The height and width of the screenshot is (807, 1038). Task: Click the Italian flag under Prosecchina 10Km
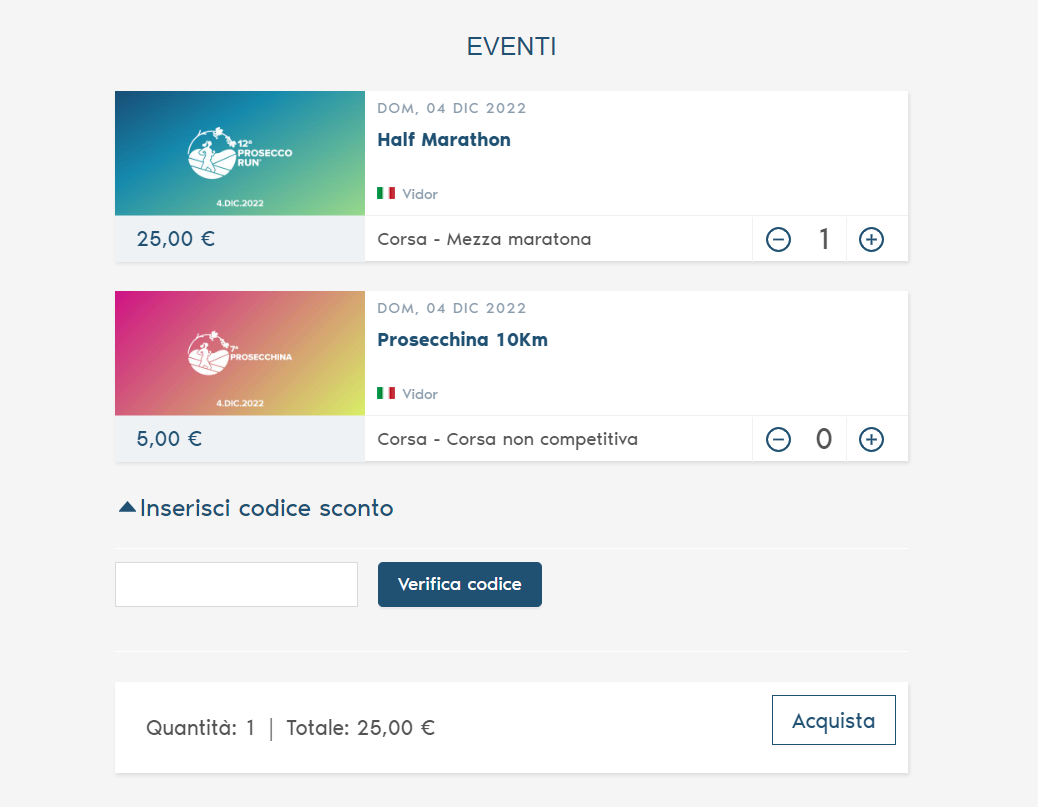pyautogui.click(x=386, y=393)
